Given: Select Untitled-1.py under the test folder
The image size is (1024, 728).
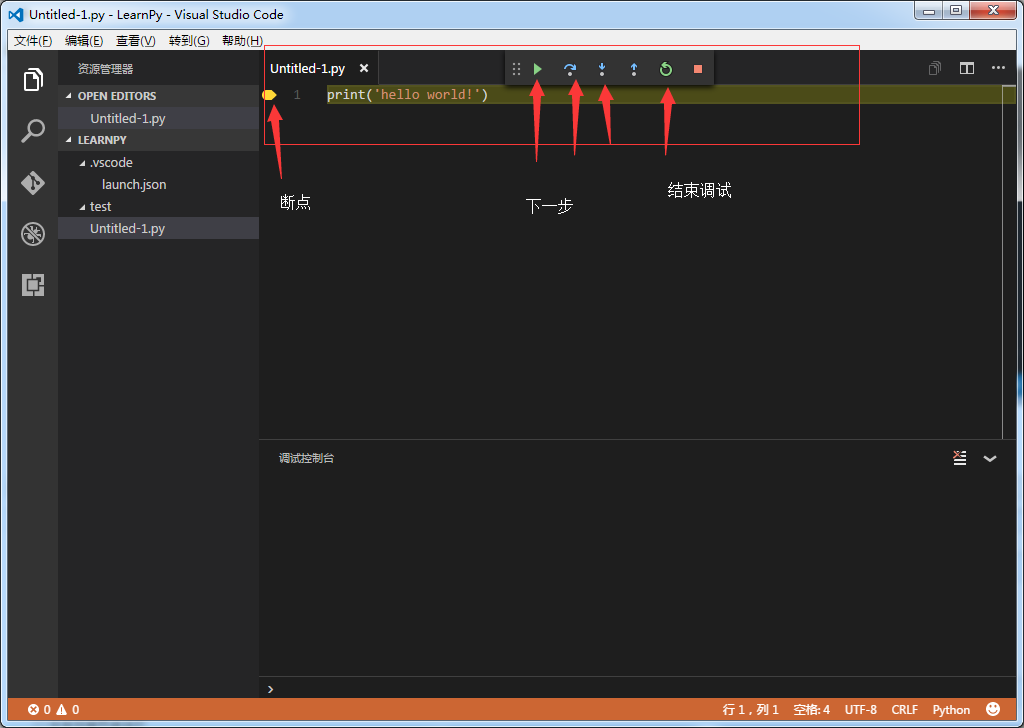Looking at the screenshot, I should 159,229.
